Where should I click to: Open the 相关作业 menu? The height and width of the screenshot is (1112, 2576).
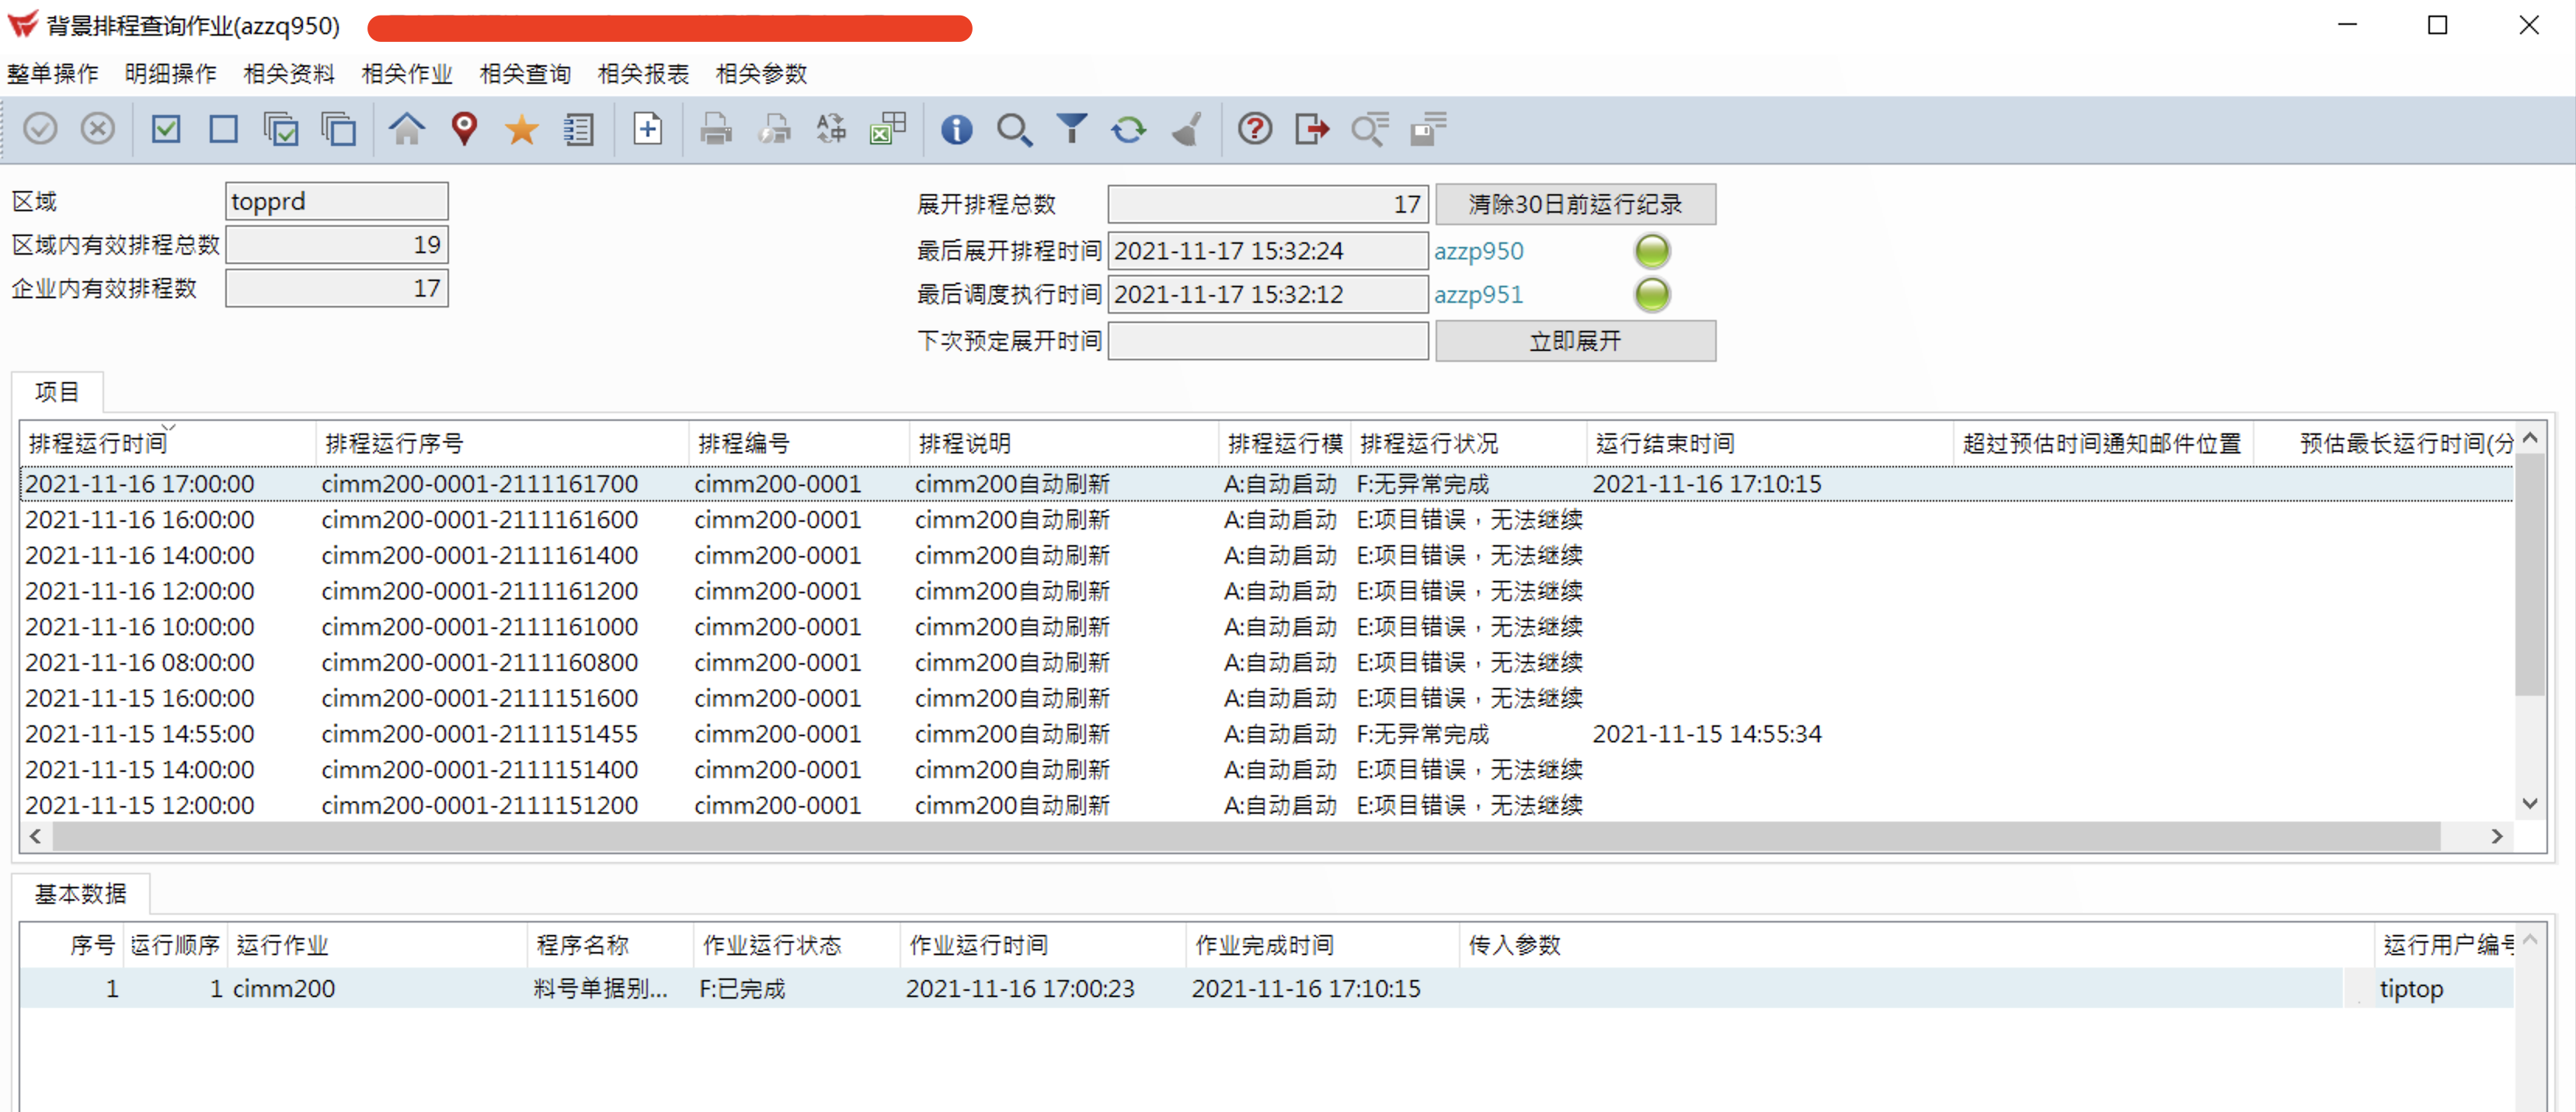tap(406, 73)
